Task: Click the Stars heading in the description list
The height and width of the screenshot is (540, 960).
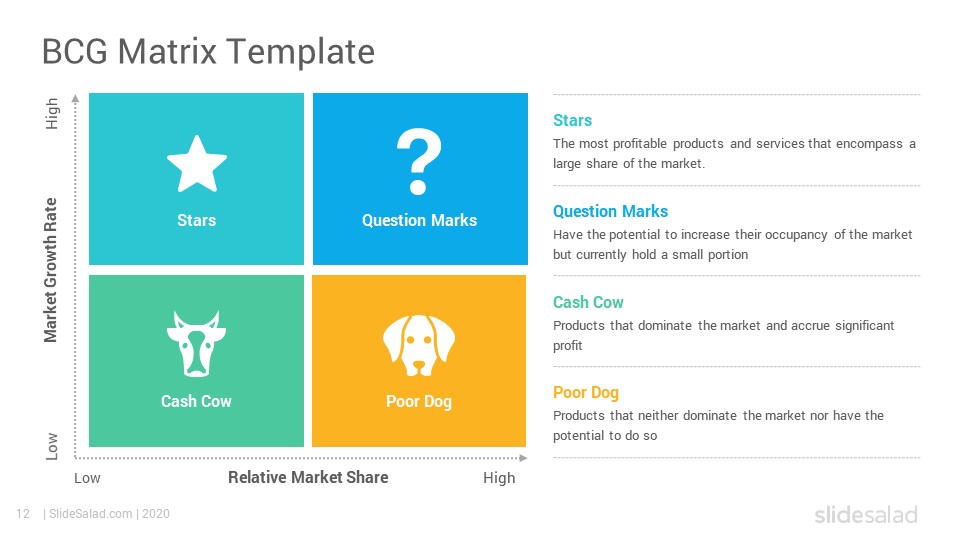Action: (572, 120)
